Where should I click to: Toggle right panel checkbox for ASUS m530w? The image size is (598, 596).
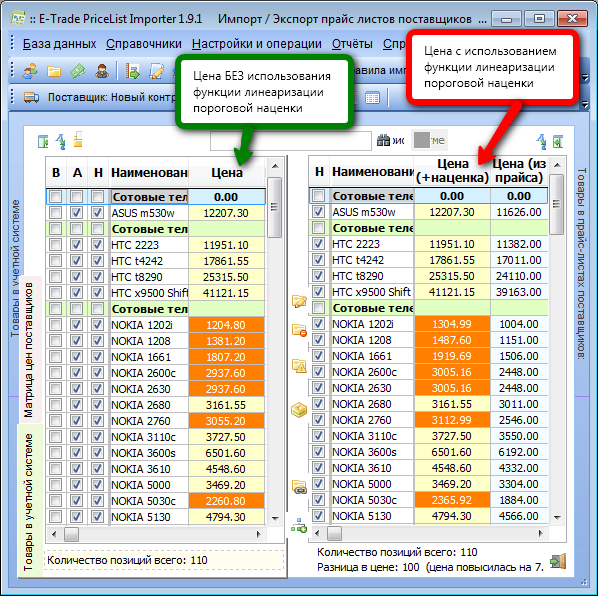(x=318, y=211)
